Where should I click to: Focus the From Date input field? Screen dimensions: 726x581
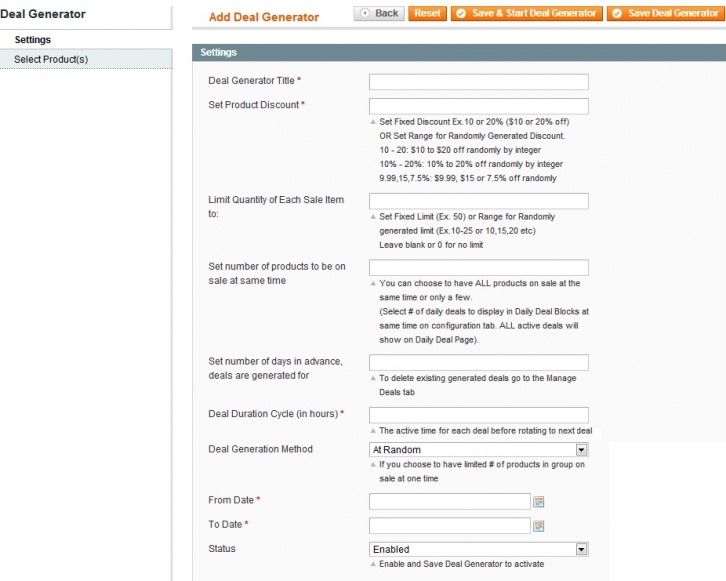pyautogui.click(x=450, y=501)
